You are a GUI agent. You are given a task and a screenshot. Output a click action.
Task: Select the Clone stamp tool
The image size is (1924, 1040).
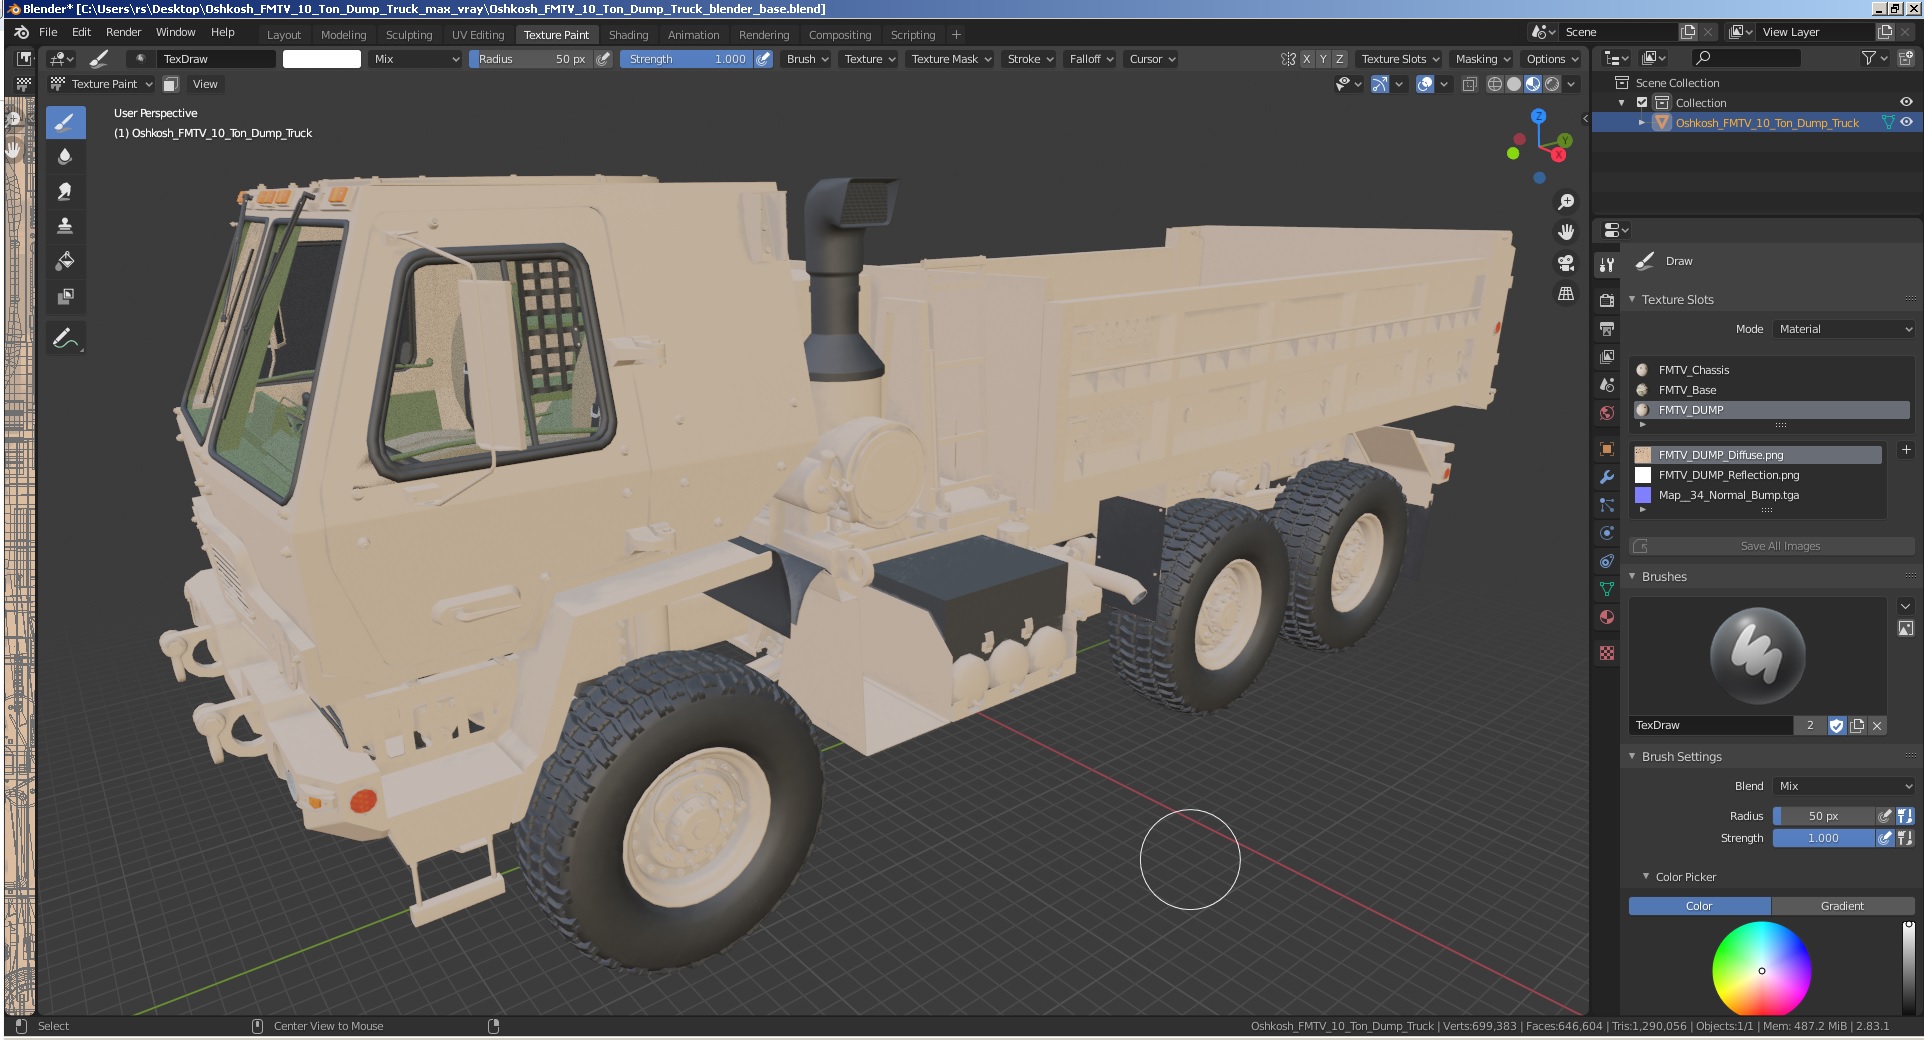65,226
